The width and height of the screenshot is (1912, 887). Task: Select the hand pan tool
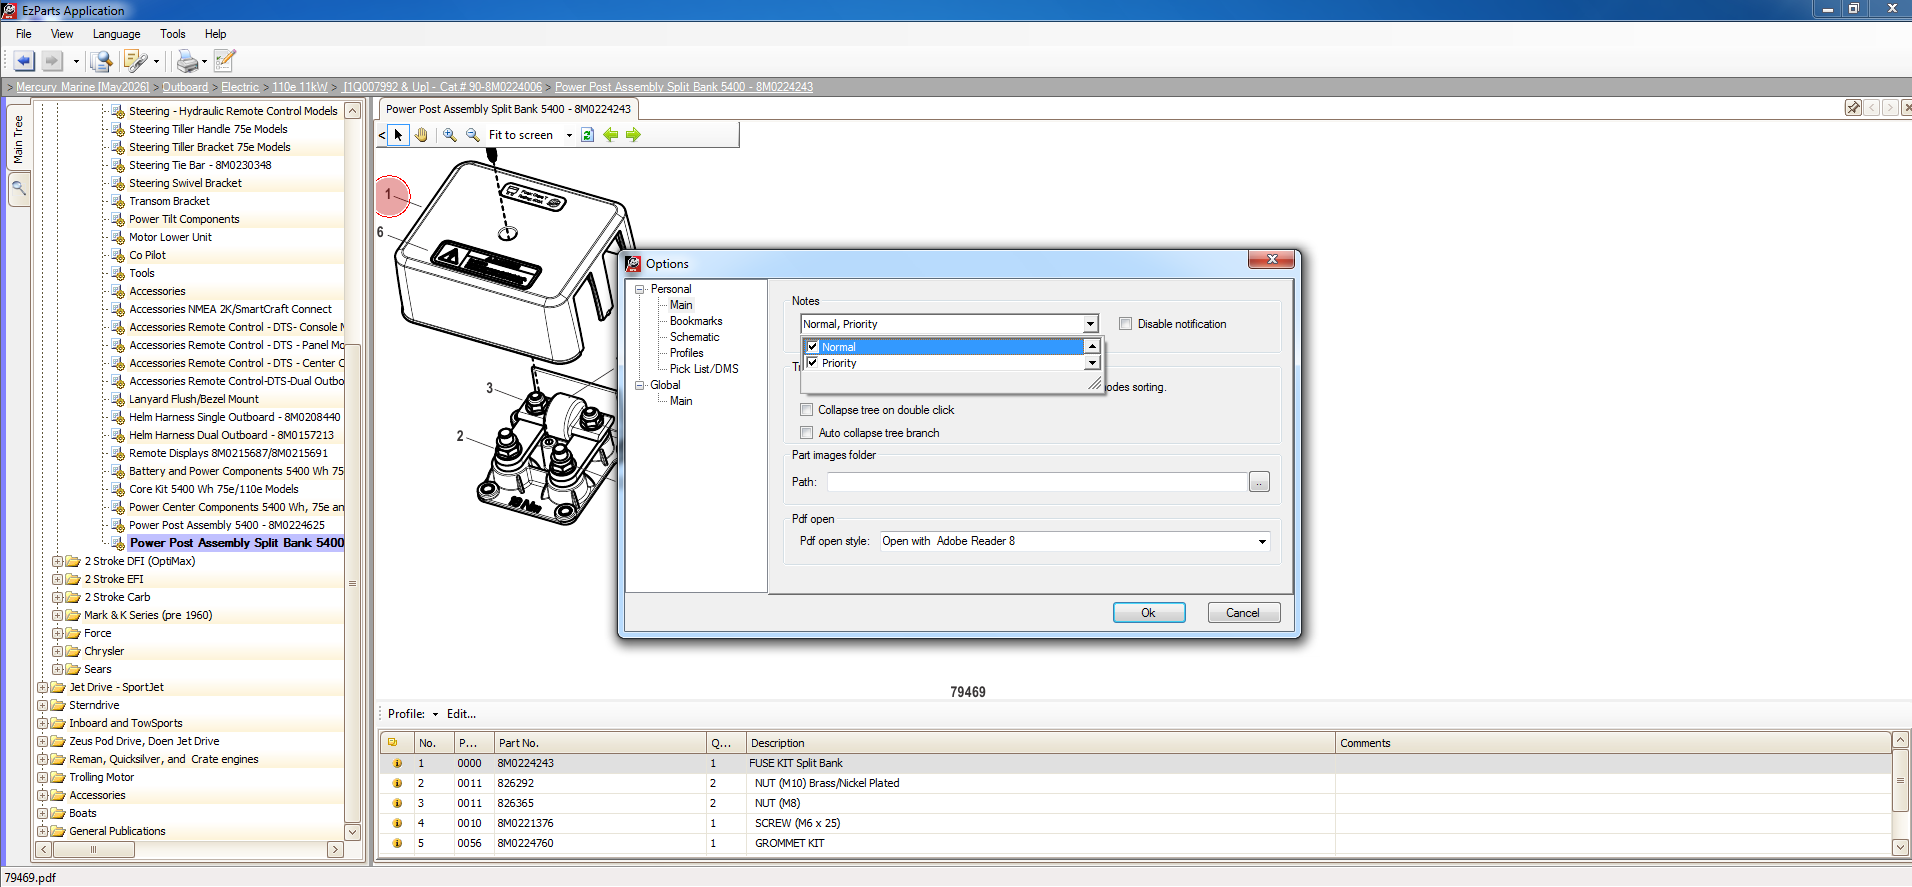421,135
